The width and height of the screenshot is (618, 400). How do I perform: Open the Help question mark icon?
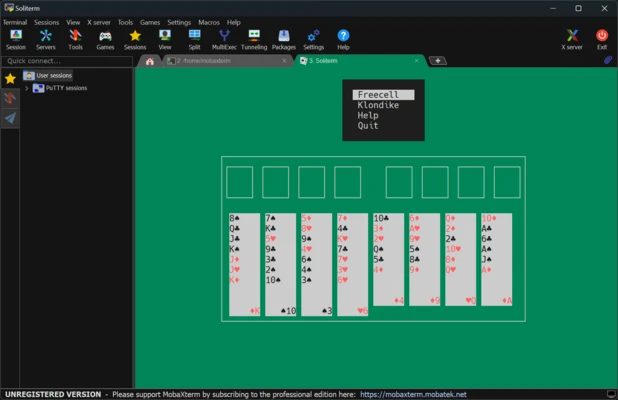coord(343,40)
